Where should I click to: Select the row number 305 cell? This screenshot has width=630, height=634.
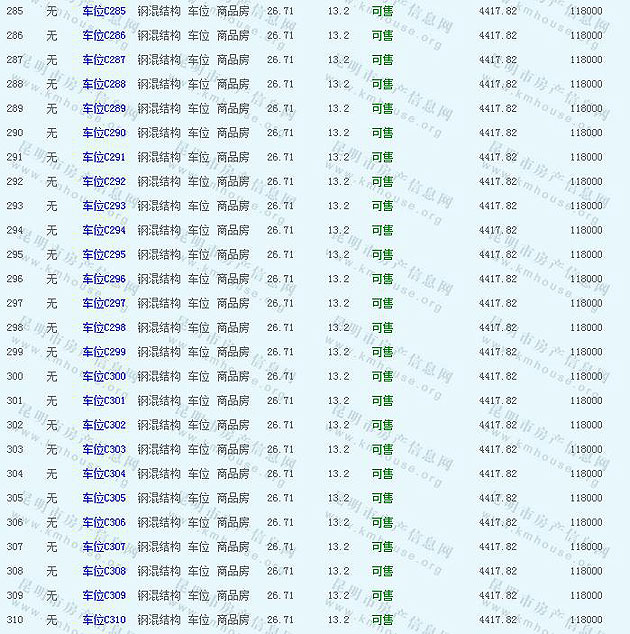coord(14,498)
